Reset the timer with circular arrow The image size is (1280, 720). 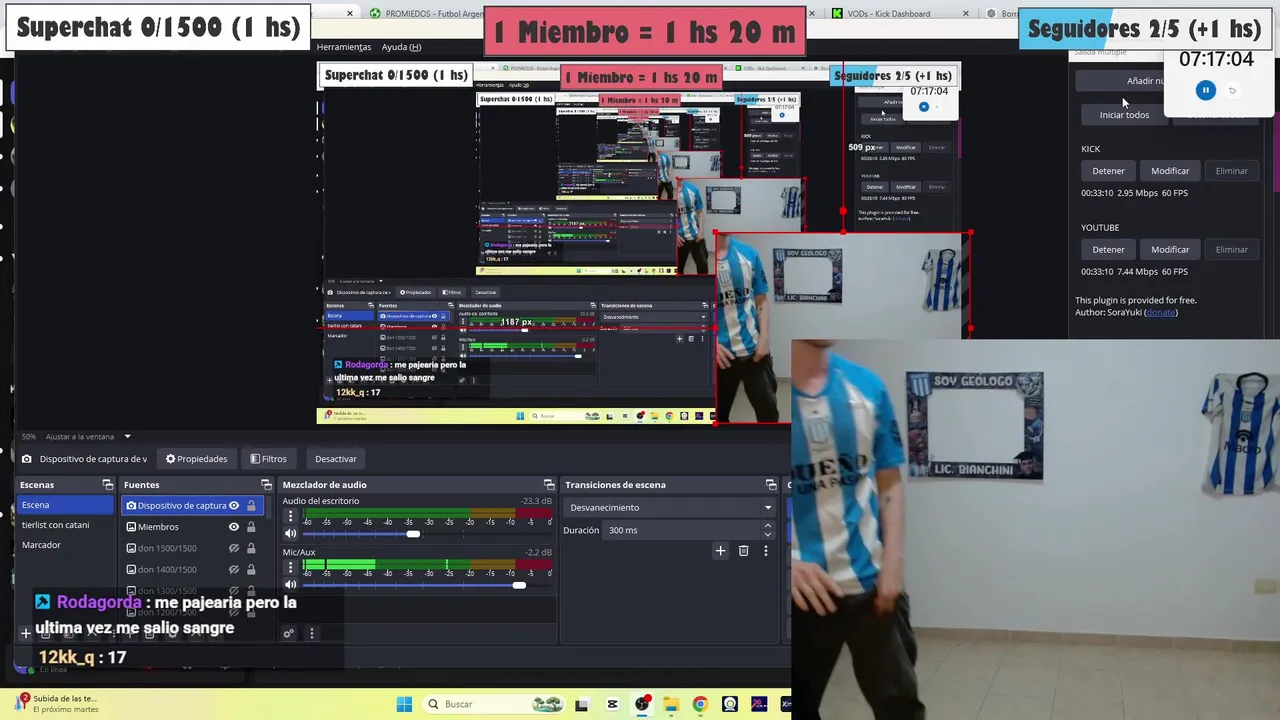(1232, 90)
